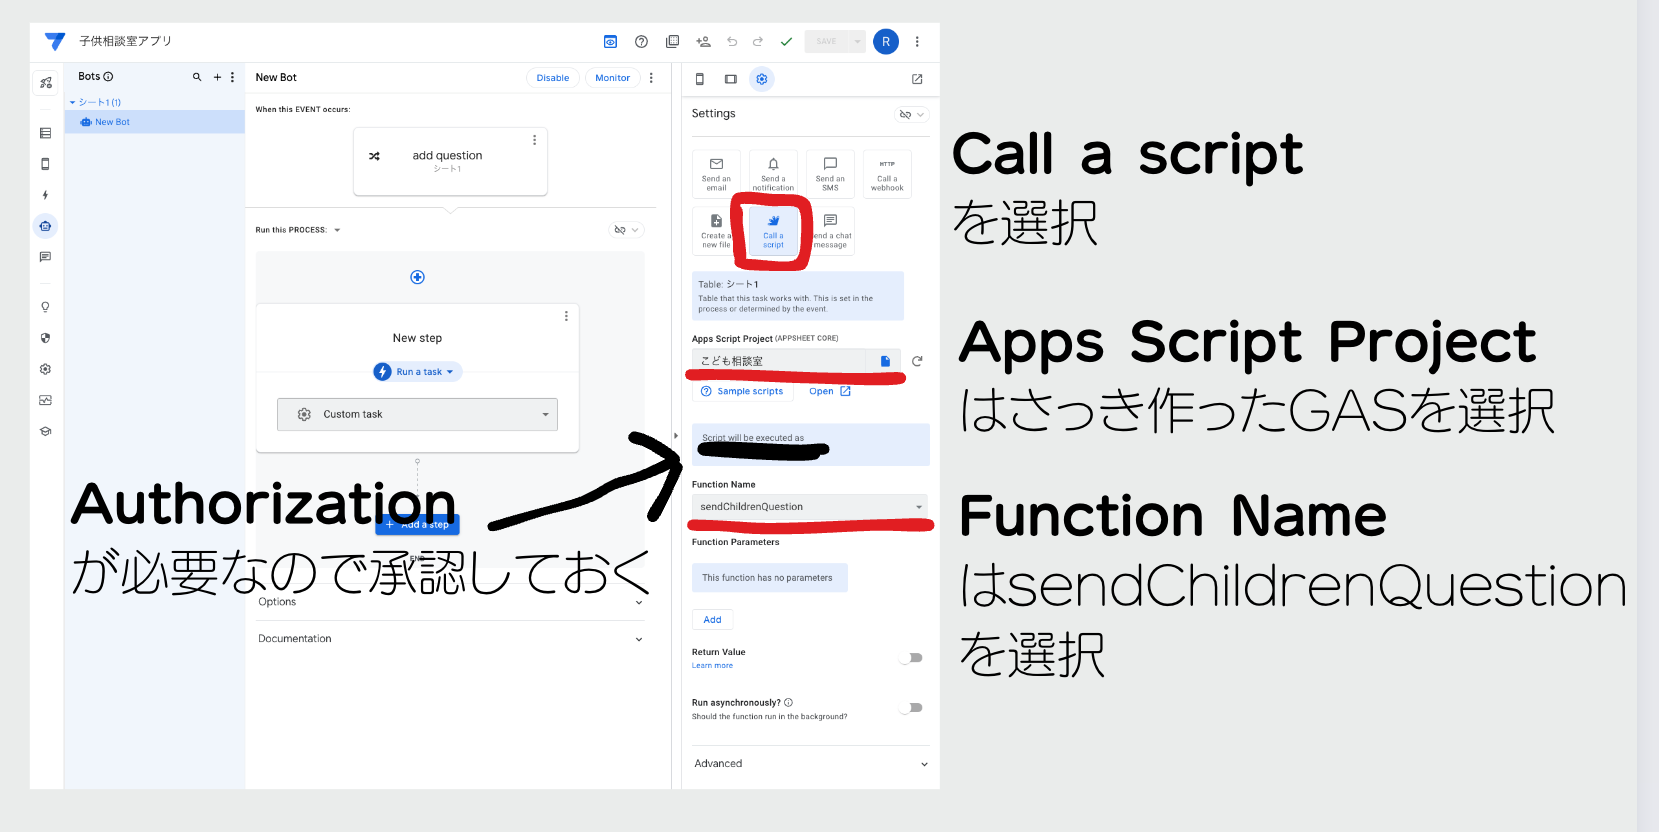Collapse the シート1 (1) tree group
The height and width of the screenshot is (832, 1659).
(x=73, y=103)
